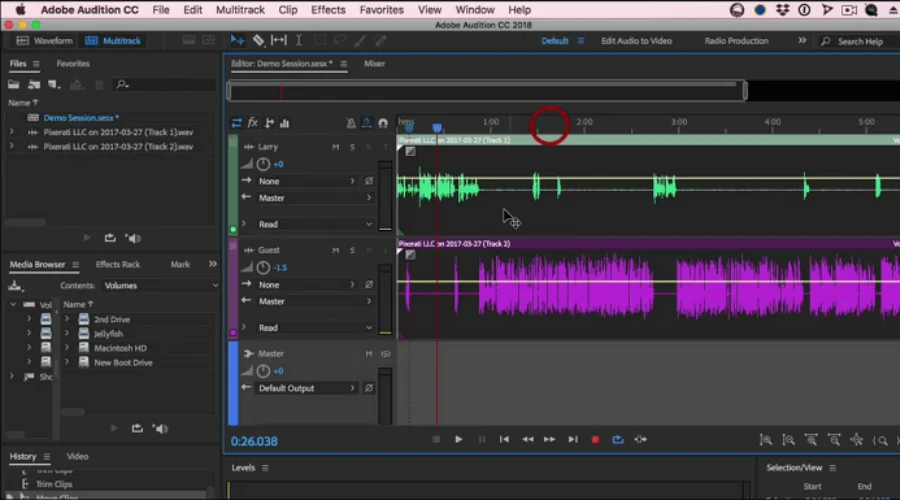Solo the Larry track

pyautogui.click(x=352, y=147)
